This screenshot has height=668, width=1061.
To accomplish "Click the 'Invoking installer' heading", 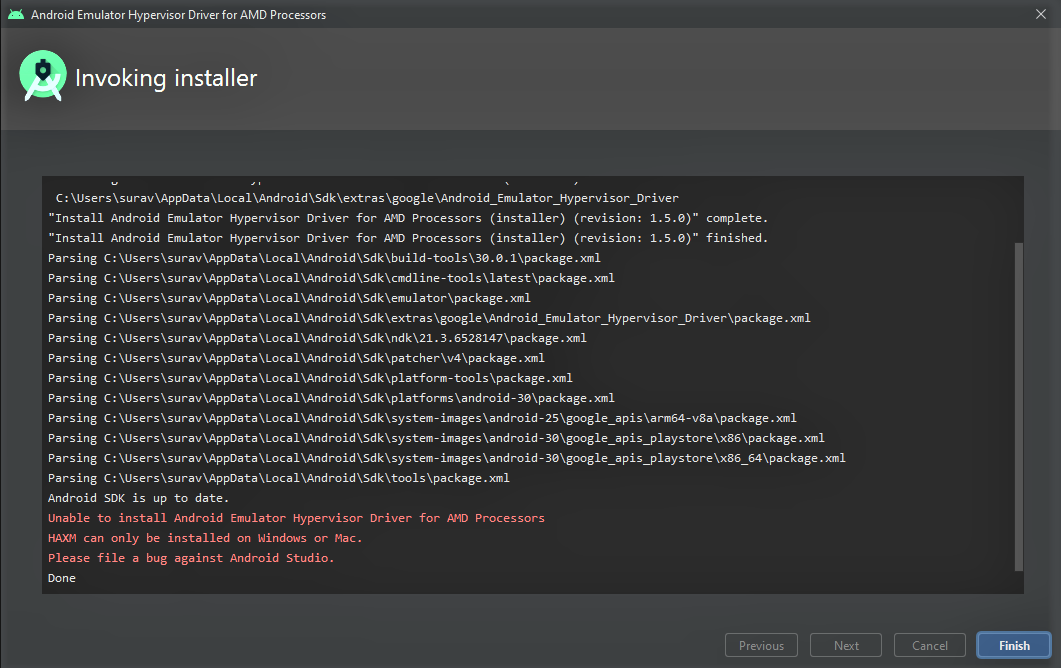I will (166, 78).
